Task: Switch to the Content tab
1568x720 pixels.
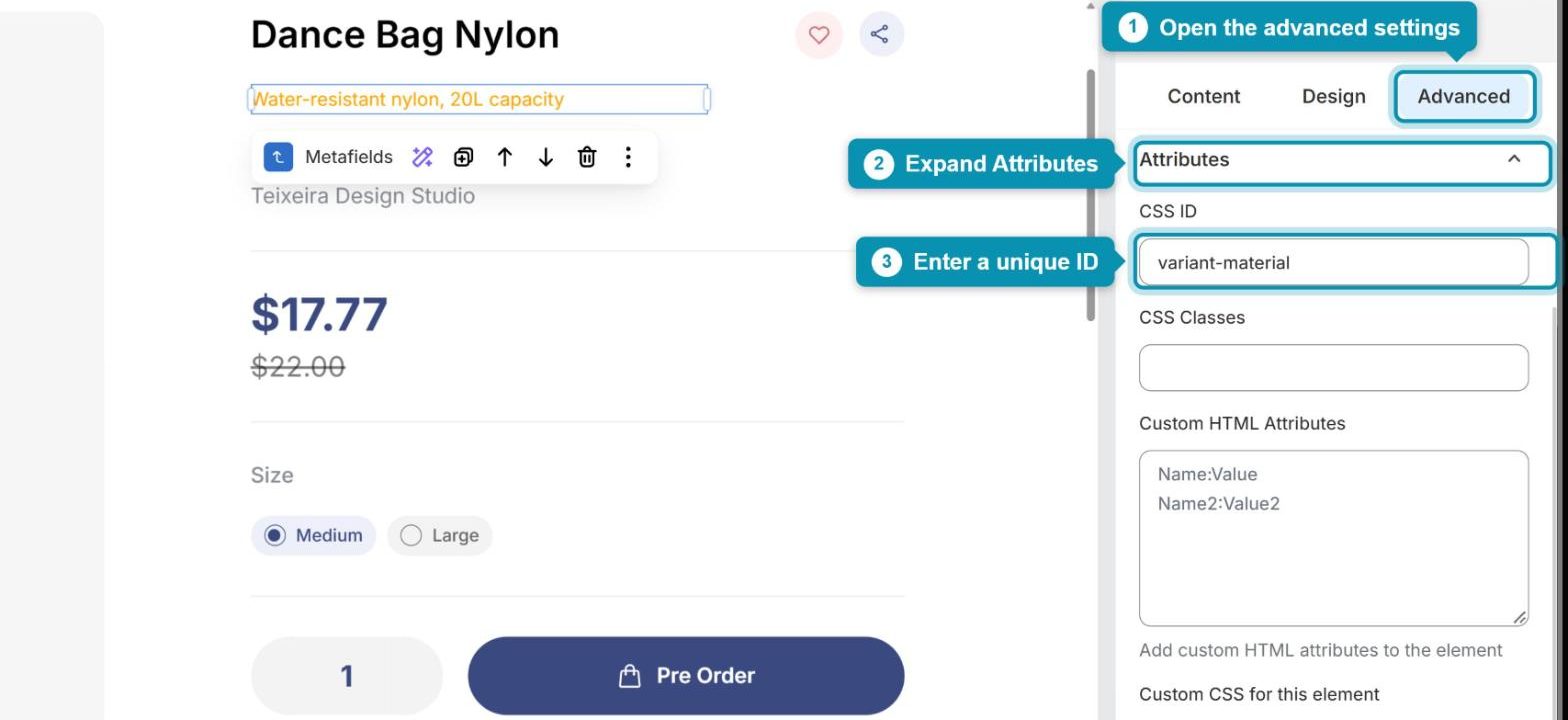Action: tap(1203, 97)
